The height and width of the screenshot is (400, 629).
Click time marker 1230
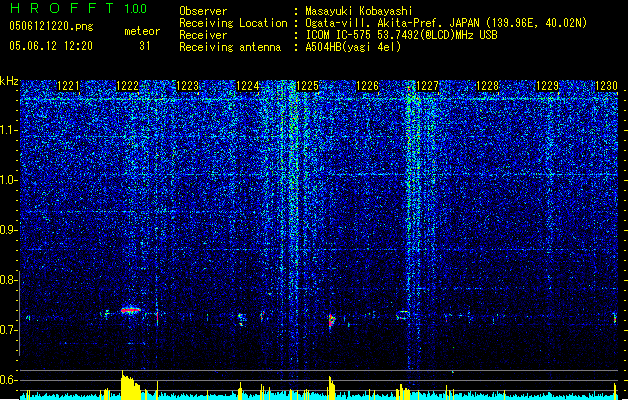pos(606,86)
